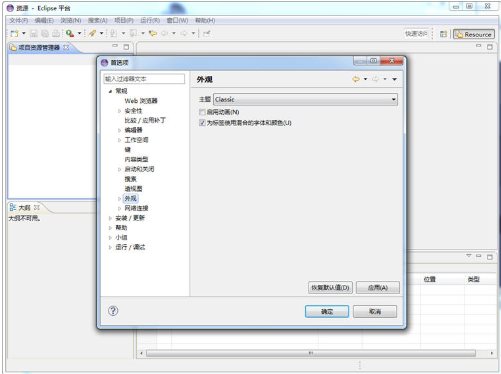Open the 搜索(A) menu
Screen dimensions: 501x374
pyautogui.click(x=97, y=21)
